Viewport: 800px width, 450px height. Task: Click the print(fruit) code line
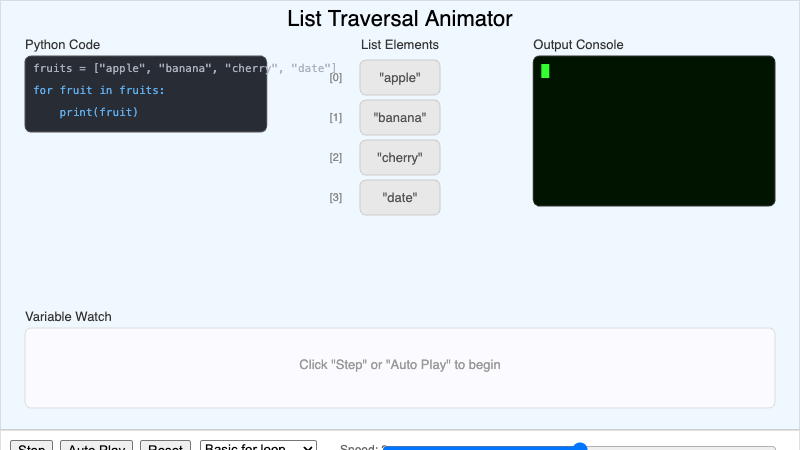point(98,112)
